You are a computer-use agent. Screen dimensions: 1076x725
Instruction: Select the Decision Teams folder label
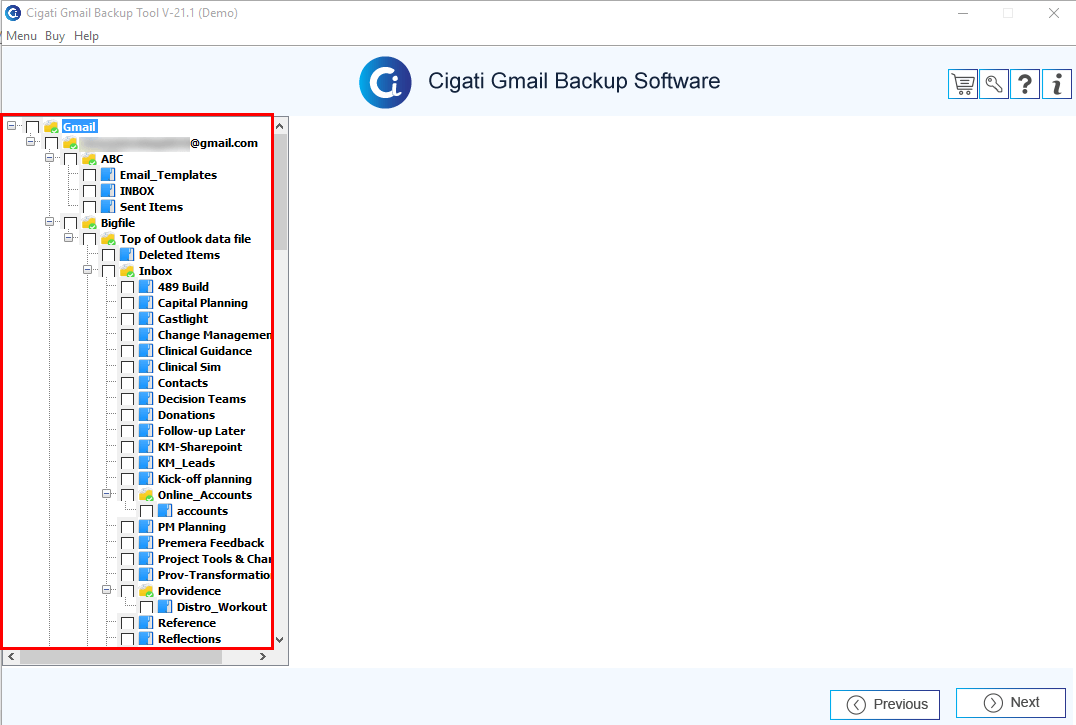coord(202,399)
